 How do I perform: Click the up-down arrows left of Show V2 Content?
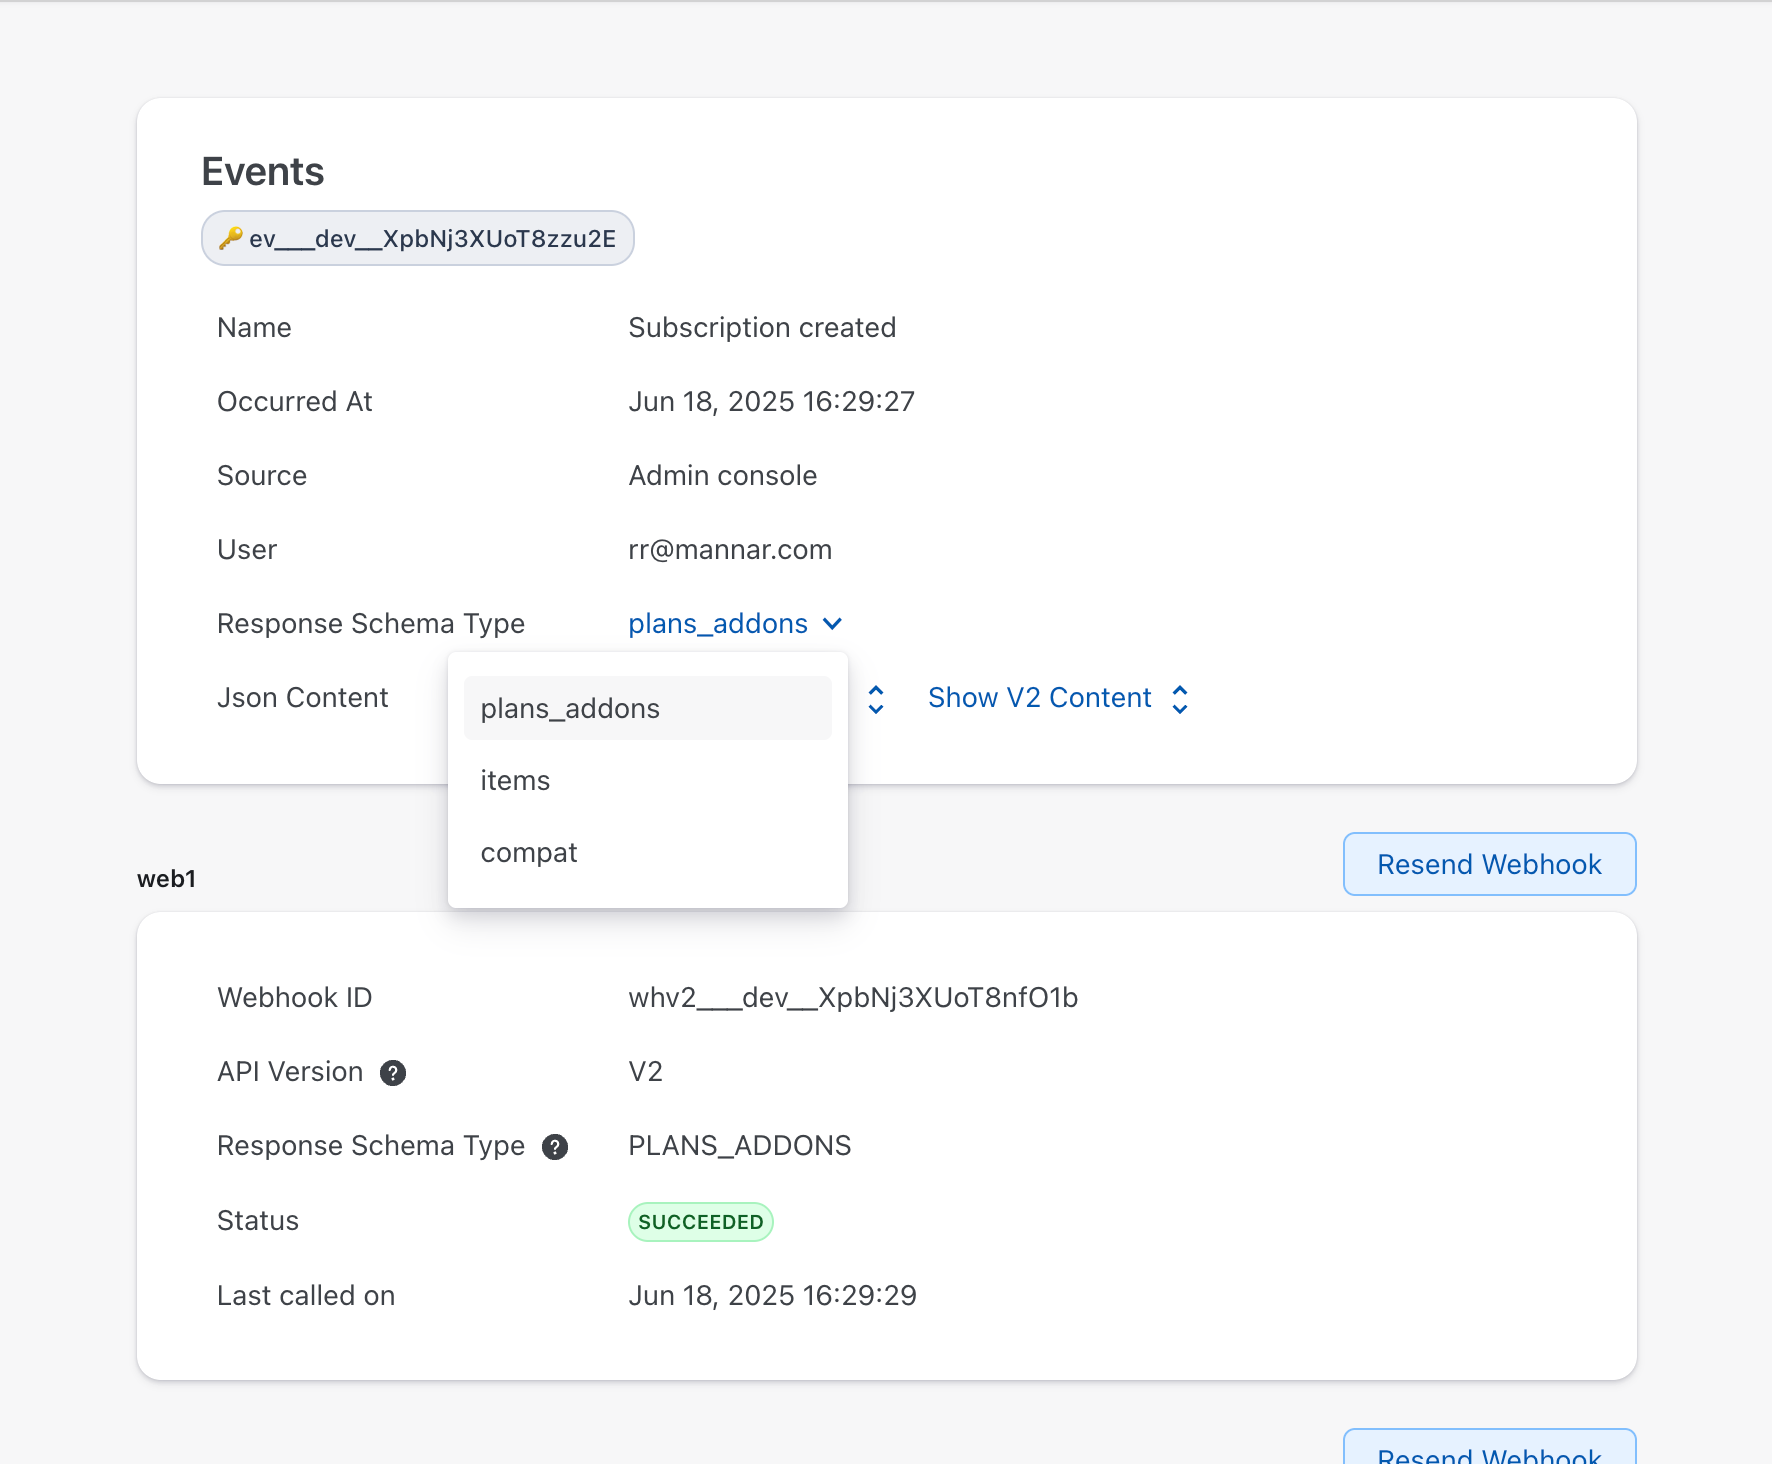[x=876, y=699]
